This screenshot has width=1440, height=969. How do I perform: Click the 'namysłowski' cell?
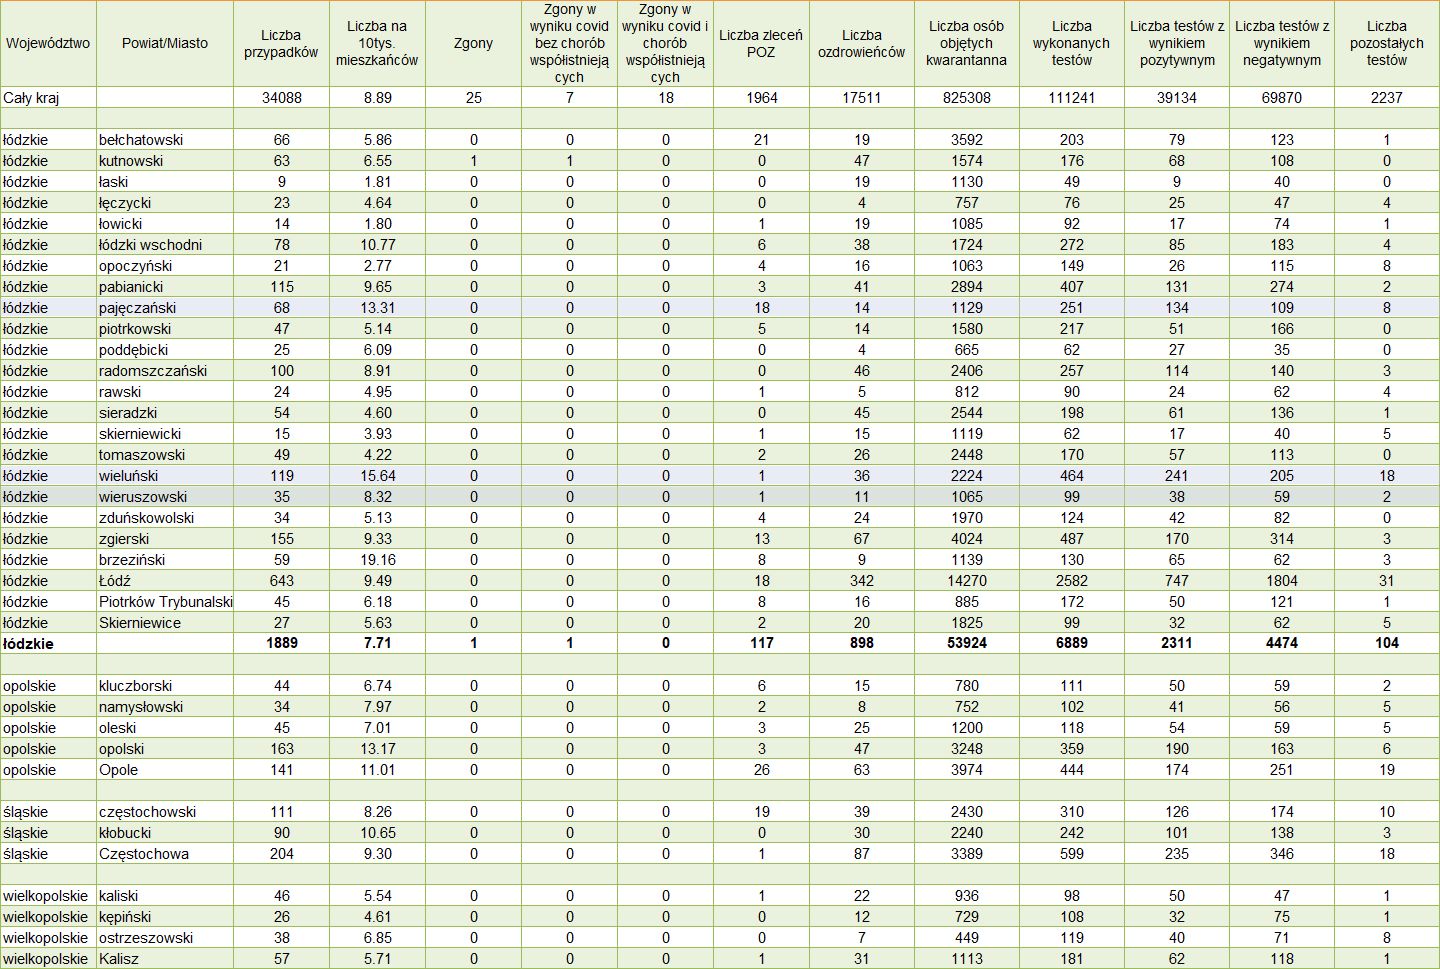[165, 707]
